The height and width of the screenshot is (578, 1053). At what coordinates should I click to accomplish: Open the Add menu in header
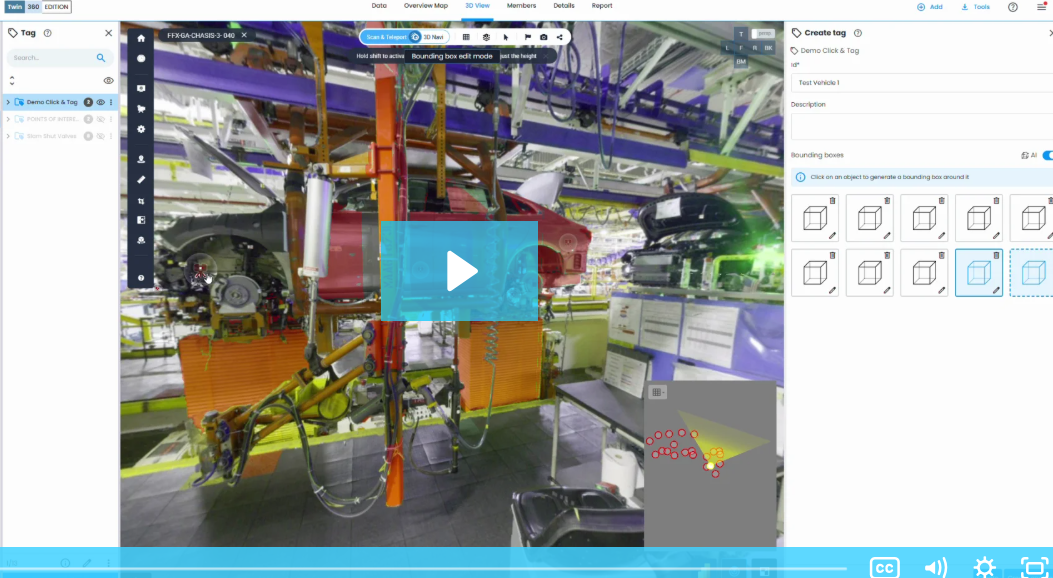tap(930, 7)
